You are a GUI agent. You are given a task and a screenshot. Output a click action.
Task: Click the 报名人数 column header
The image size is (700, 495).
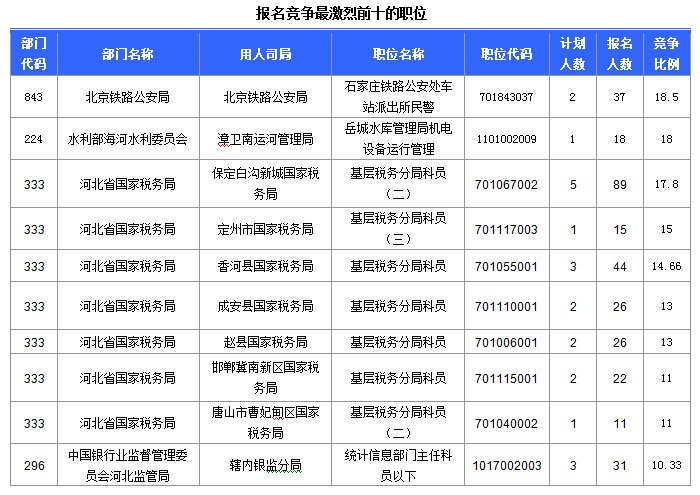(620, 54)
